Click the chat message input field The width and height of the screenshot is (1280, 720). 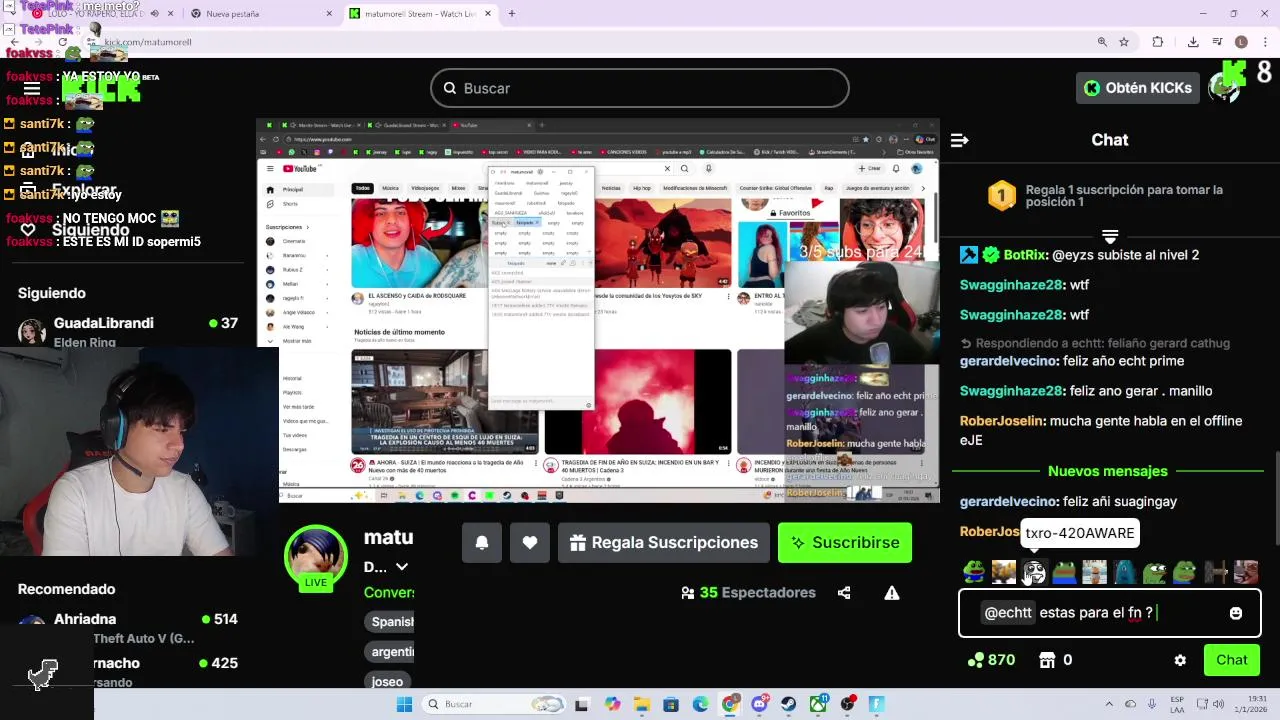tap(1110, 613)
